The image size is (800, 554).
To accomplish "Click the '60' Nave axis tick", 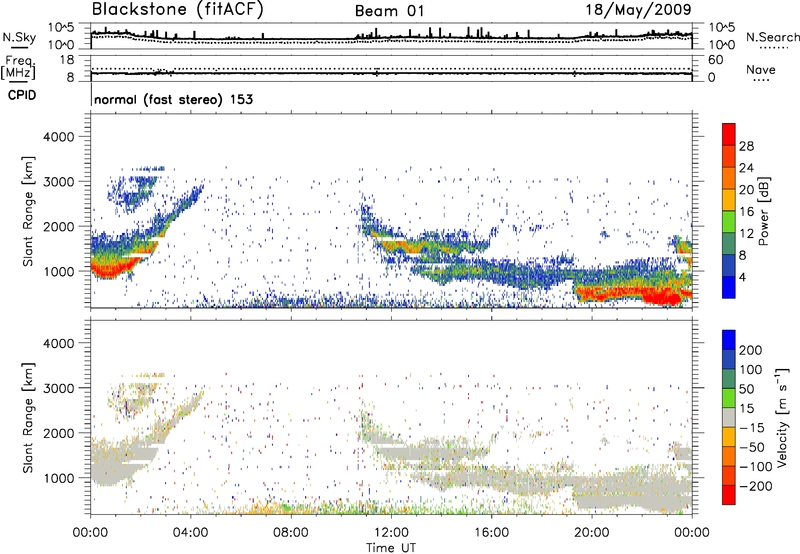I will point(716,60).
